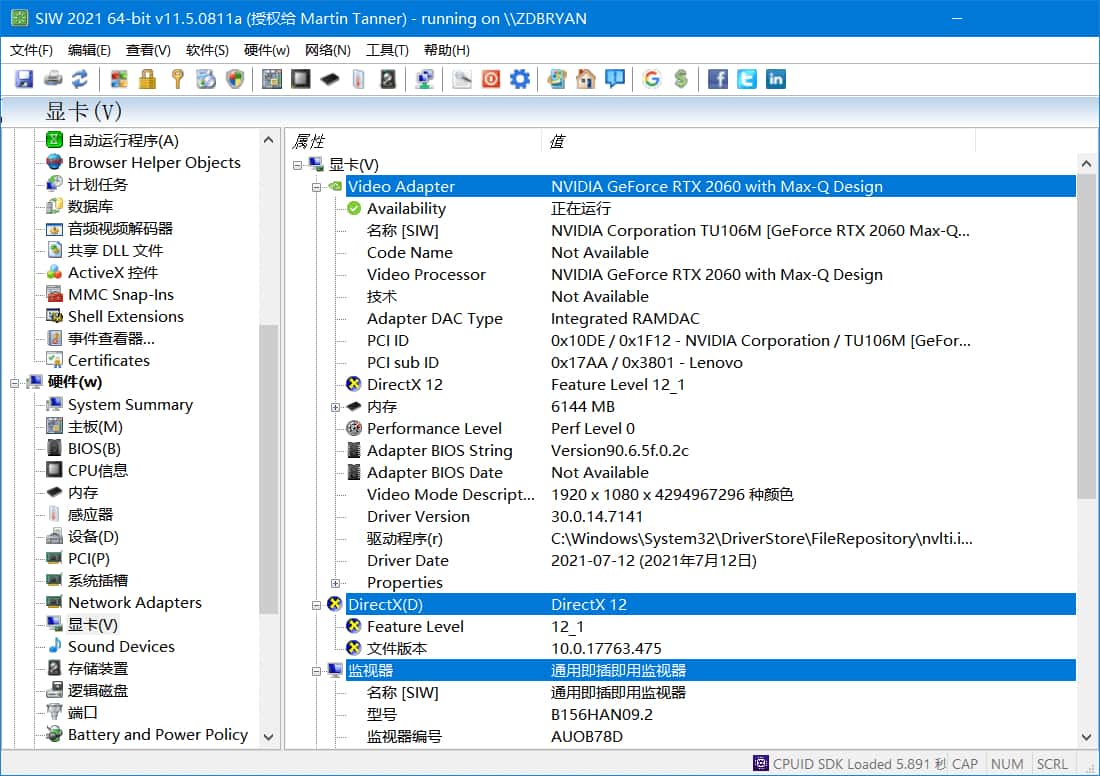Click details pane scrollbar down arrow
This screenshot has width=1100, height=776.
[1086, 737]
